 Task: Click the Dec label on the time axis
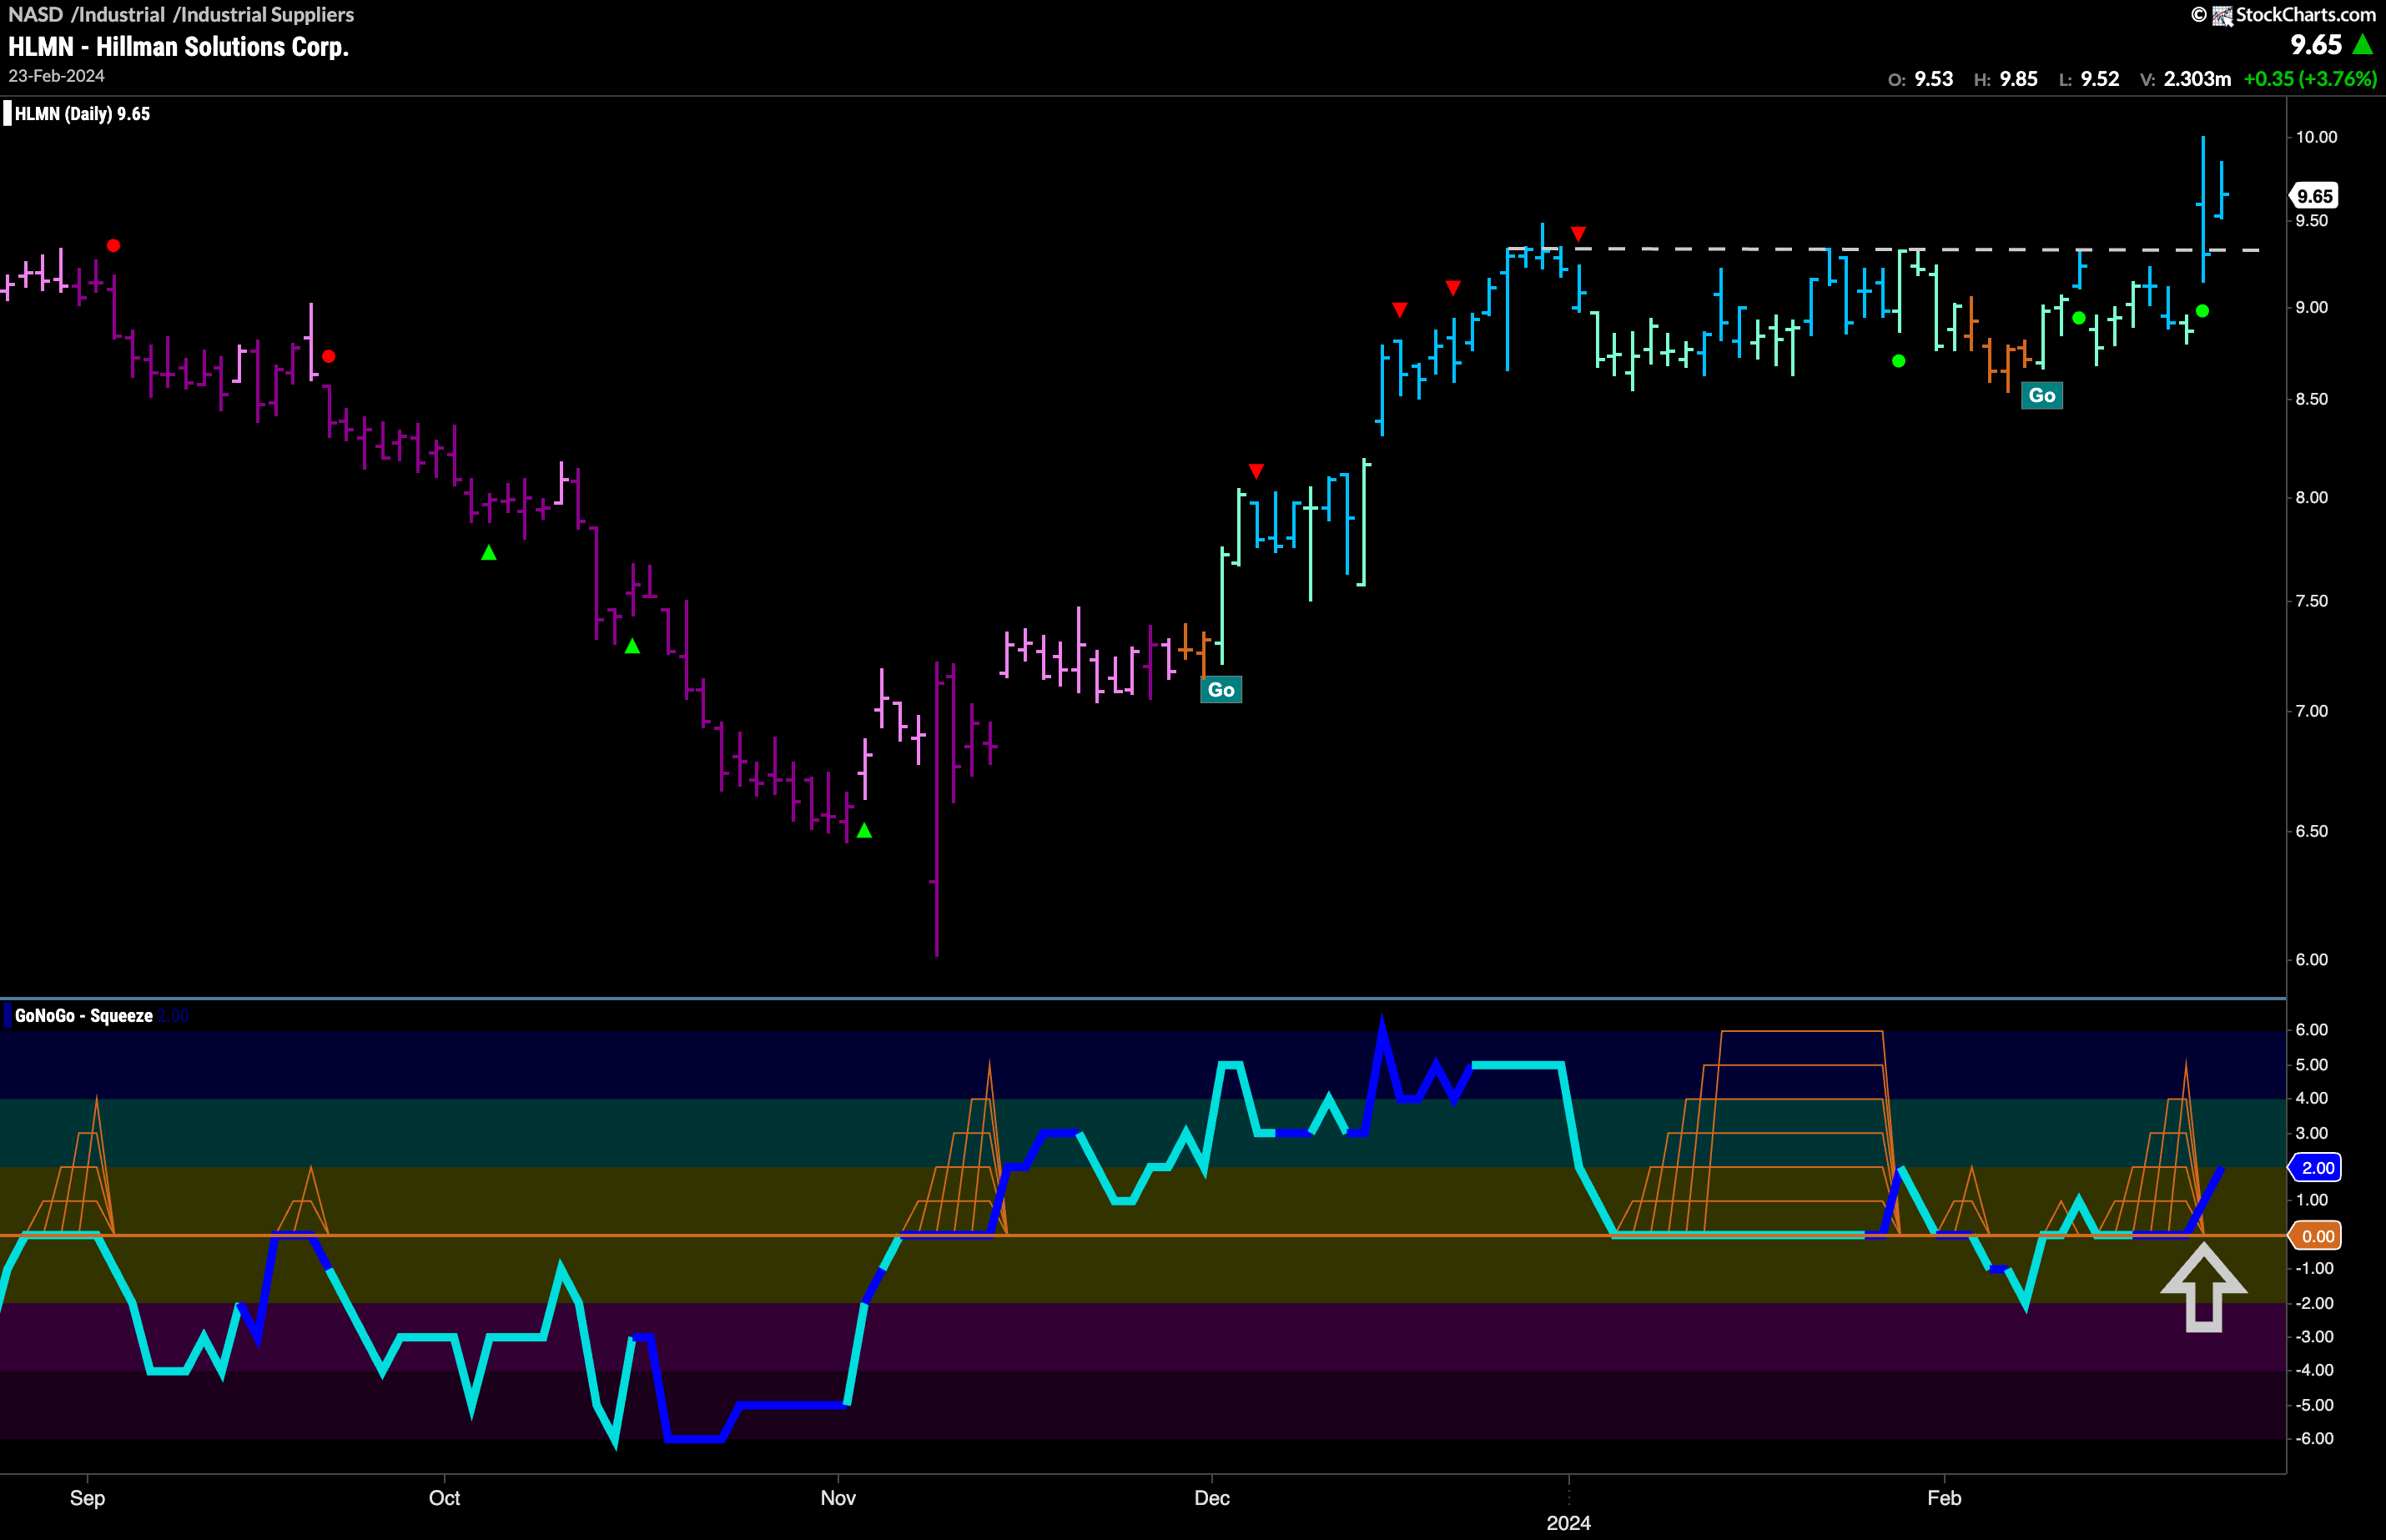click(1212, 1498)
